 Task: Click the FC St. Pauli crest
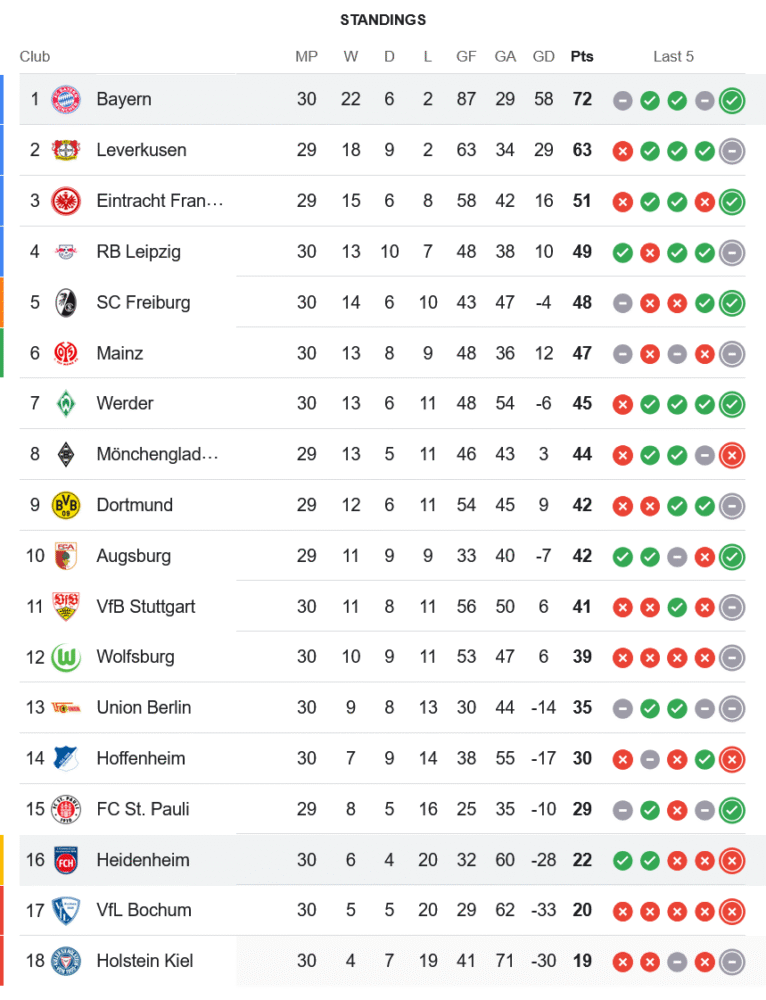(65, 809)
